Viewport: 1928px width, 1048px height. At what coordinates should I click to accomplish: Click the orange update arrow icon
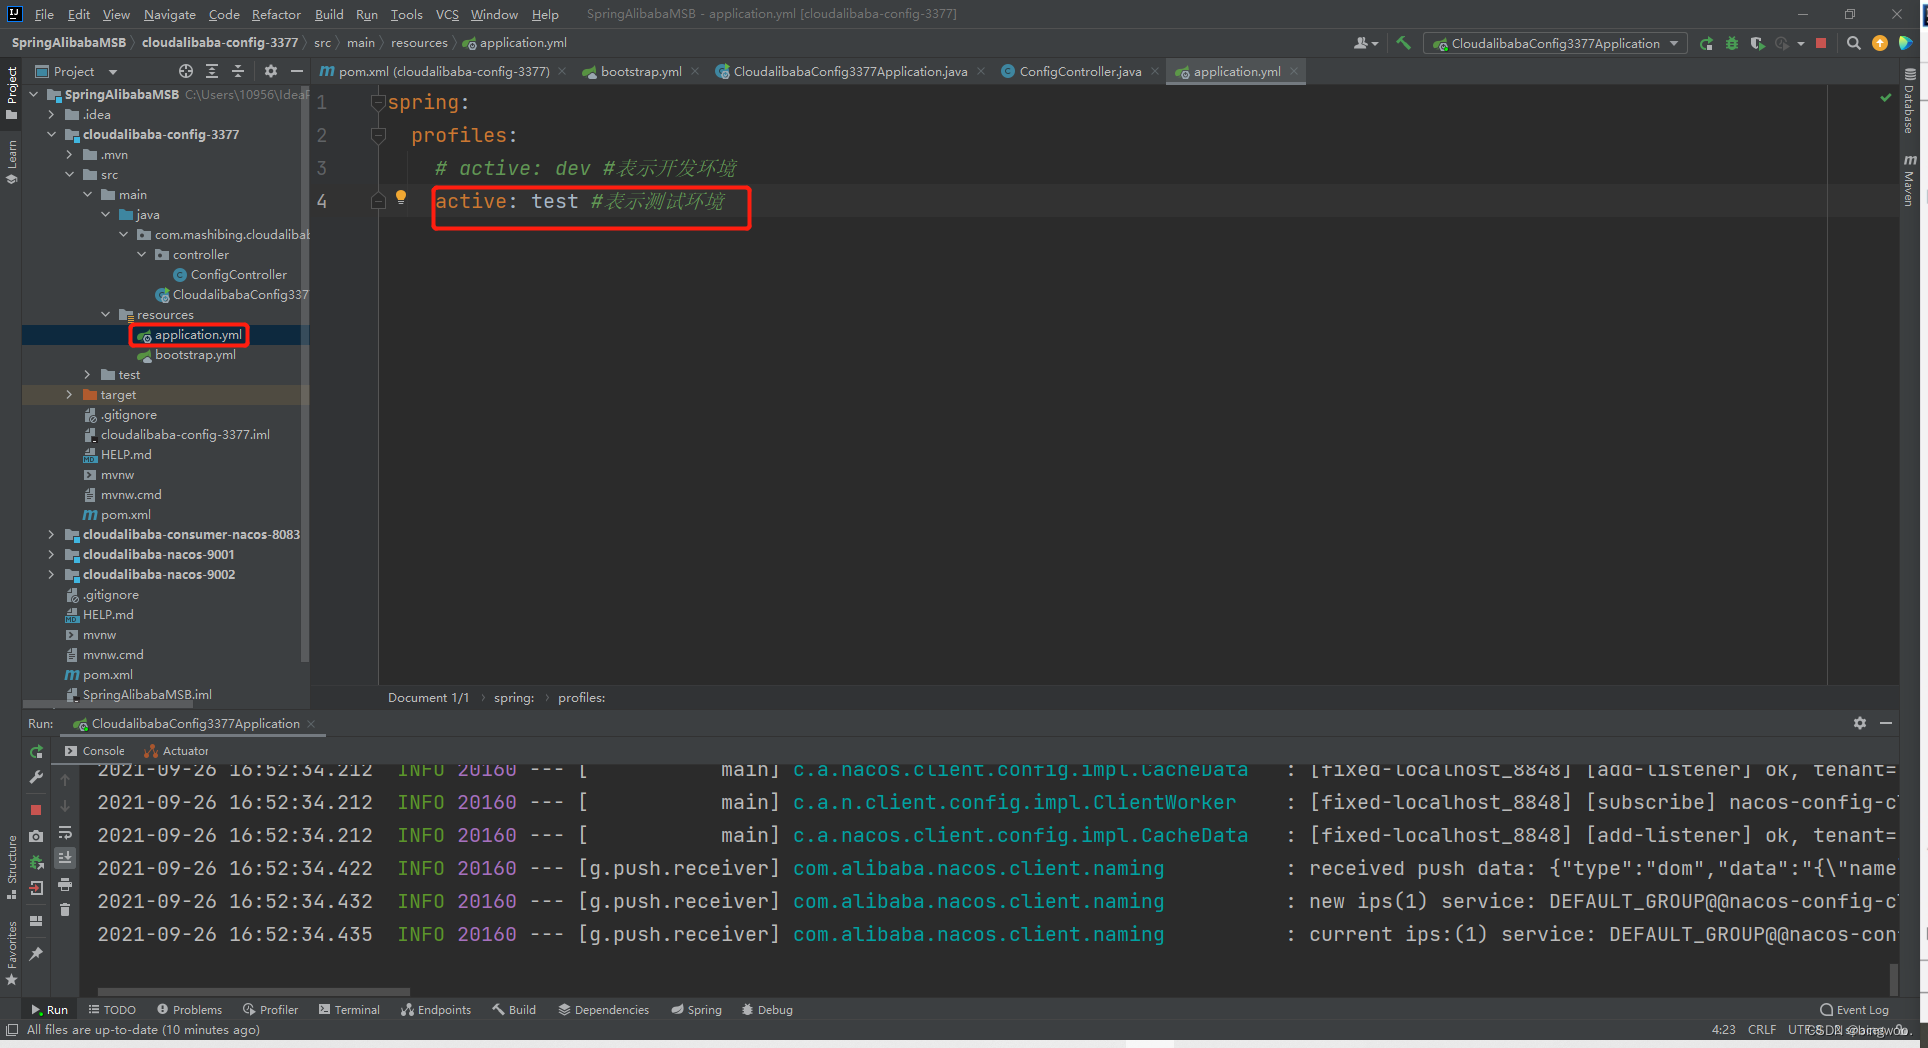[x=1880, y=43]
